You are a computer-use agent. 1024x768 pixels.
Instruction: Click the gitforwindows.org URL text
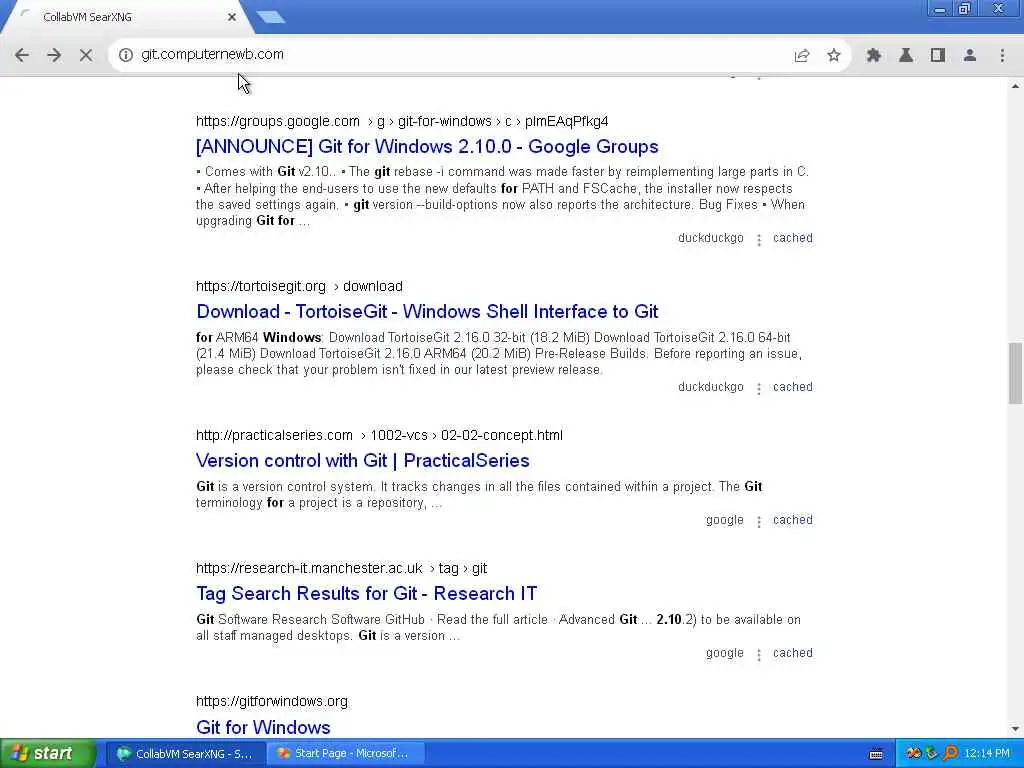272,701
